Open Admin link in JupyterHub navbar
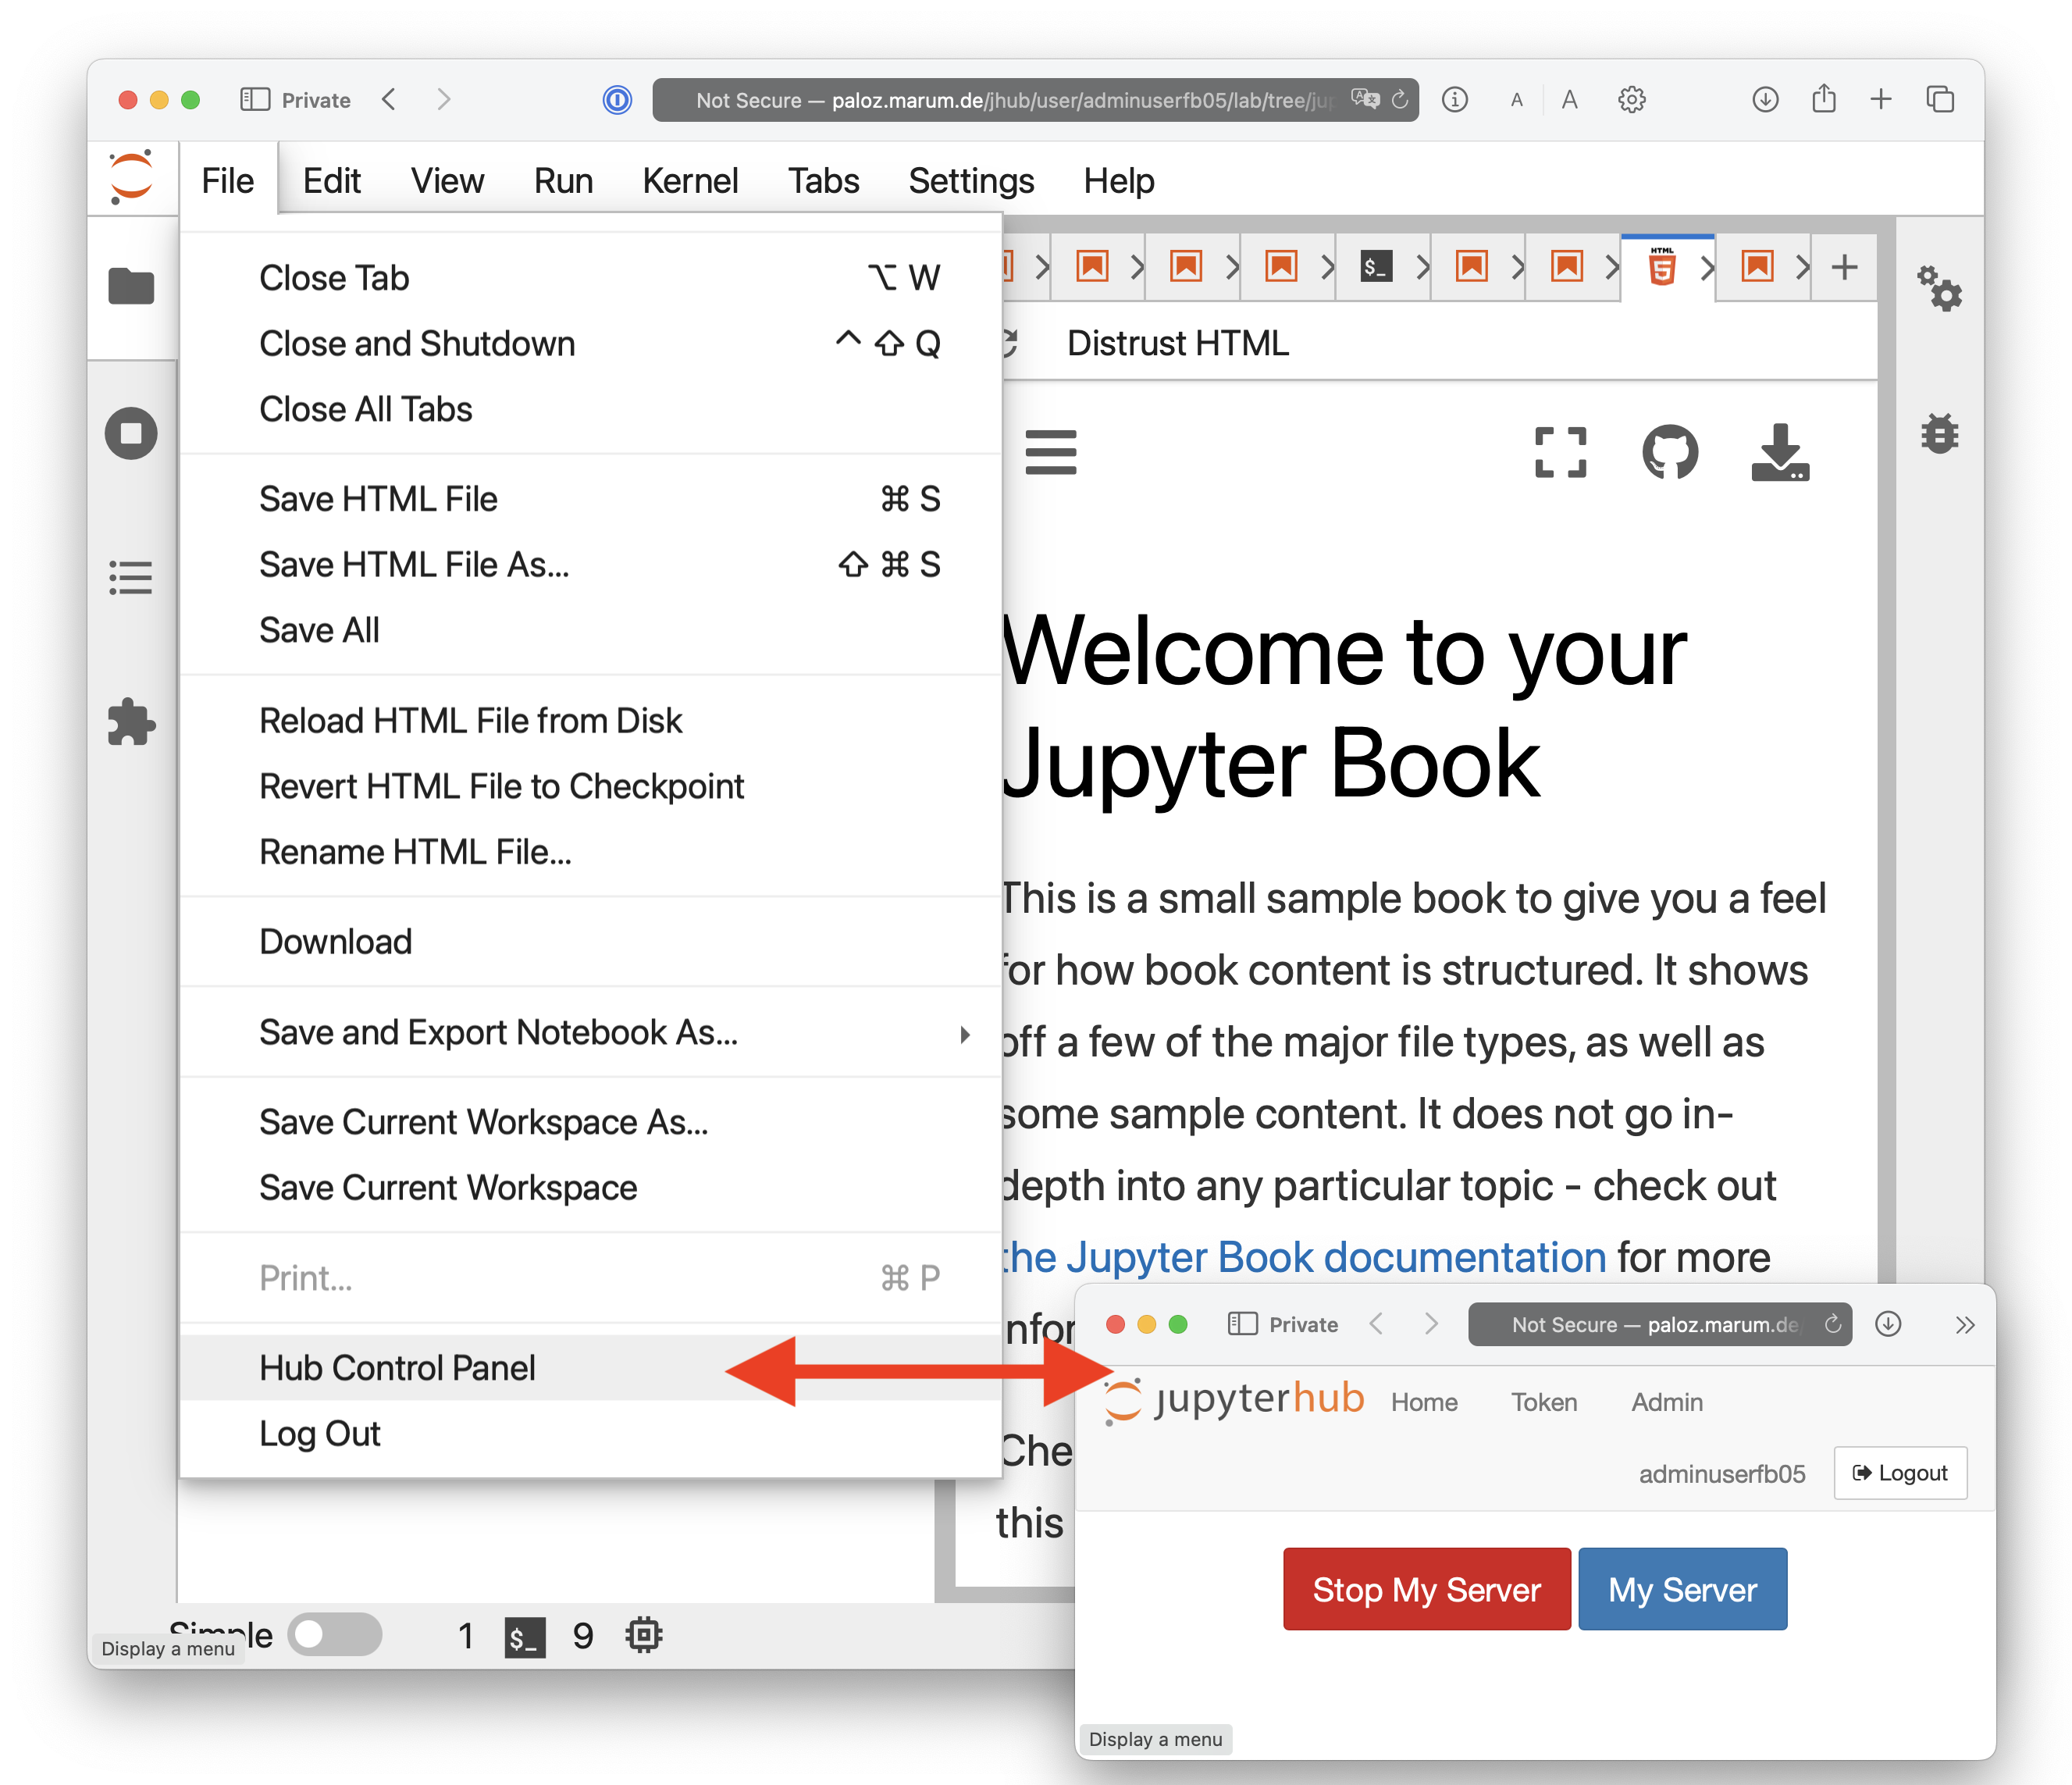This screenshot has width=2072, height=1785. point(1667,1402)
